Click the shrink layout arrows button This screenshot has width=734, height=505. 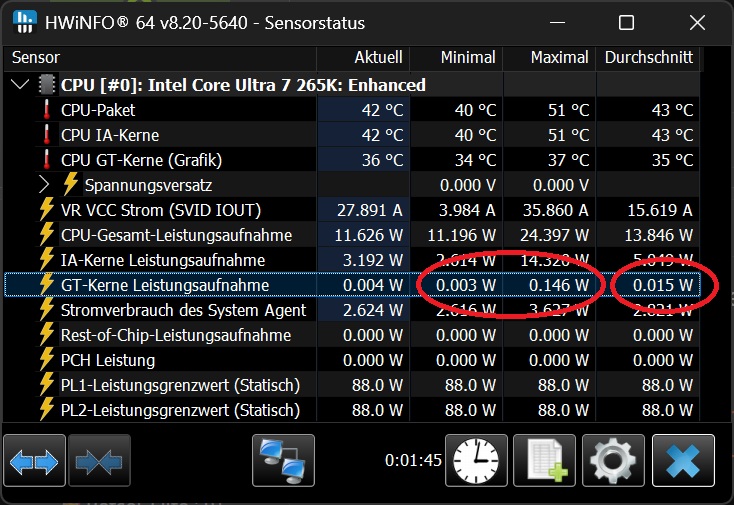(x=99, y=461)
